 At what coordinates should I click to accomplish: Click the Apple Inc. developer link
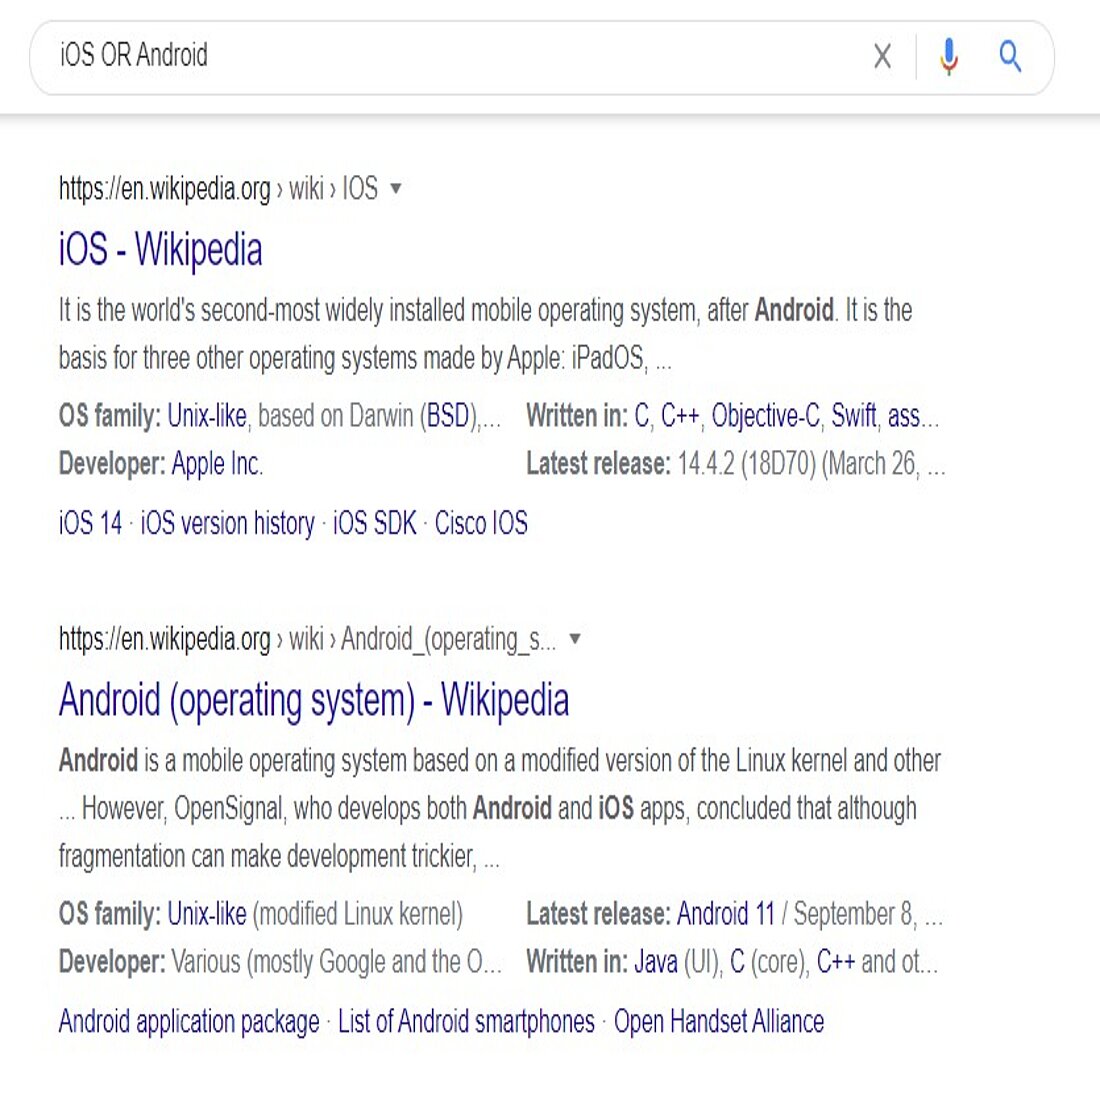pos(215,463)
